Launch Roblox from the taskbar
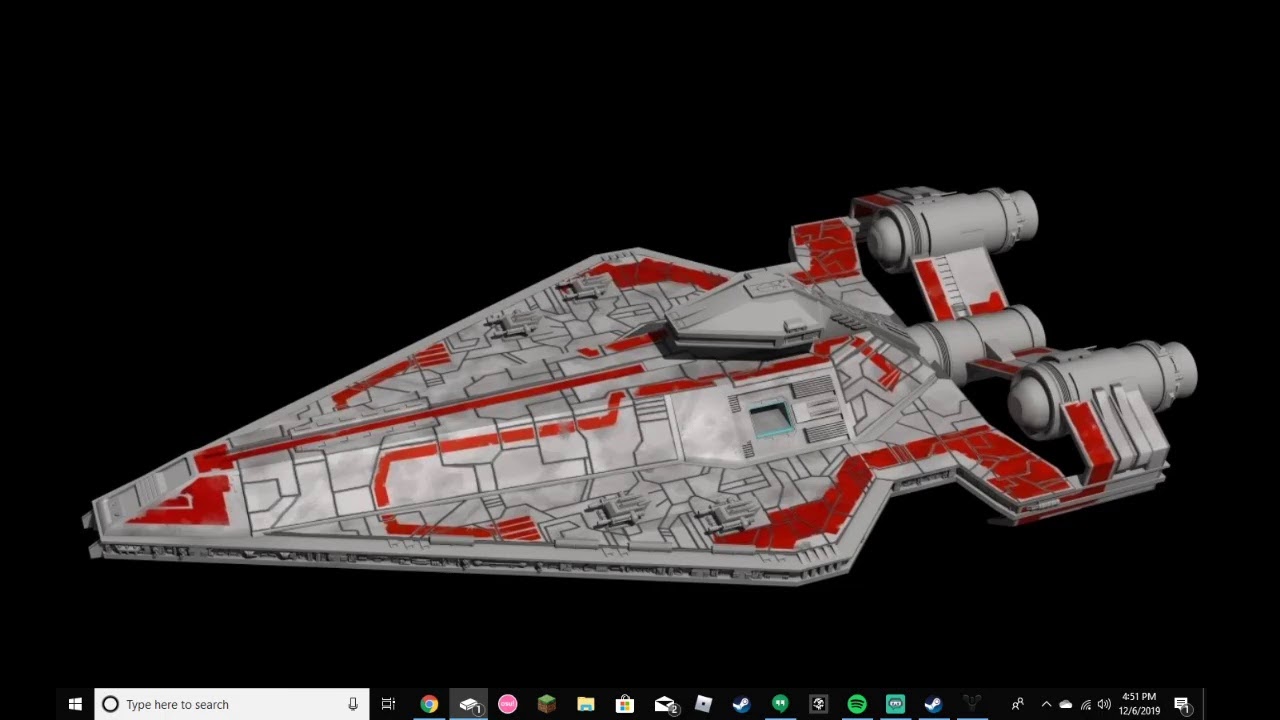 tap(703, 704)
